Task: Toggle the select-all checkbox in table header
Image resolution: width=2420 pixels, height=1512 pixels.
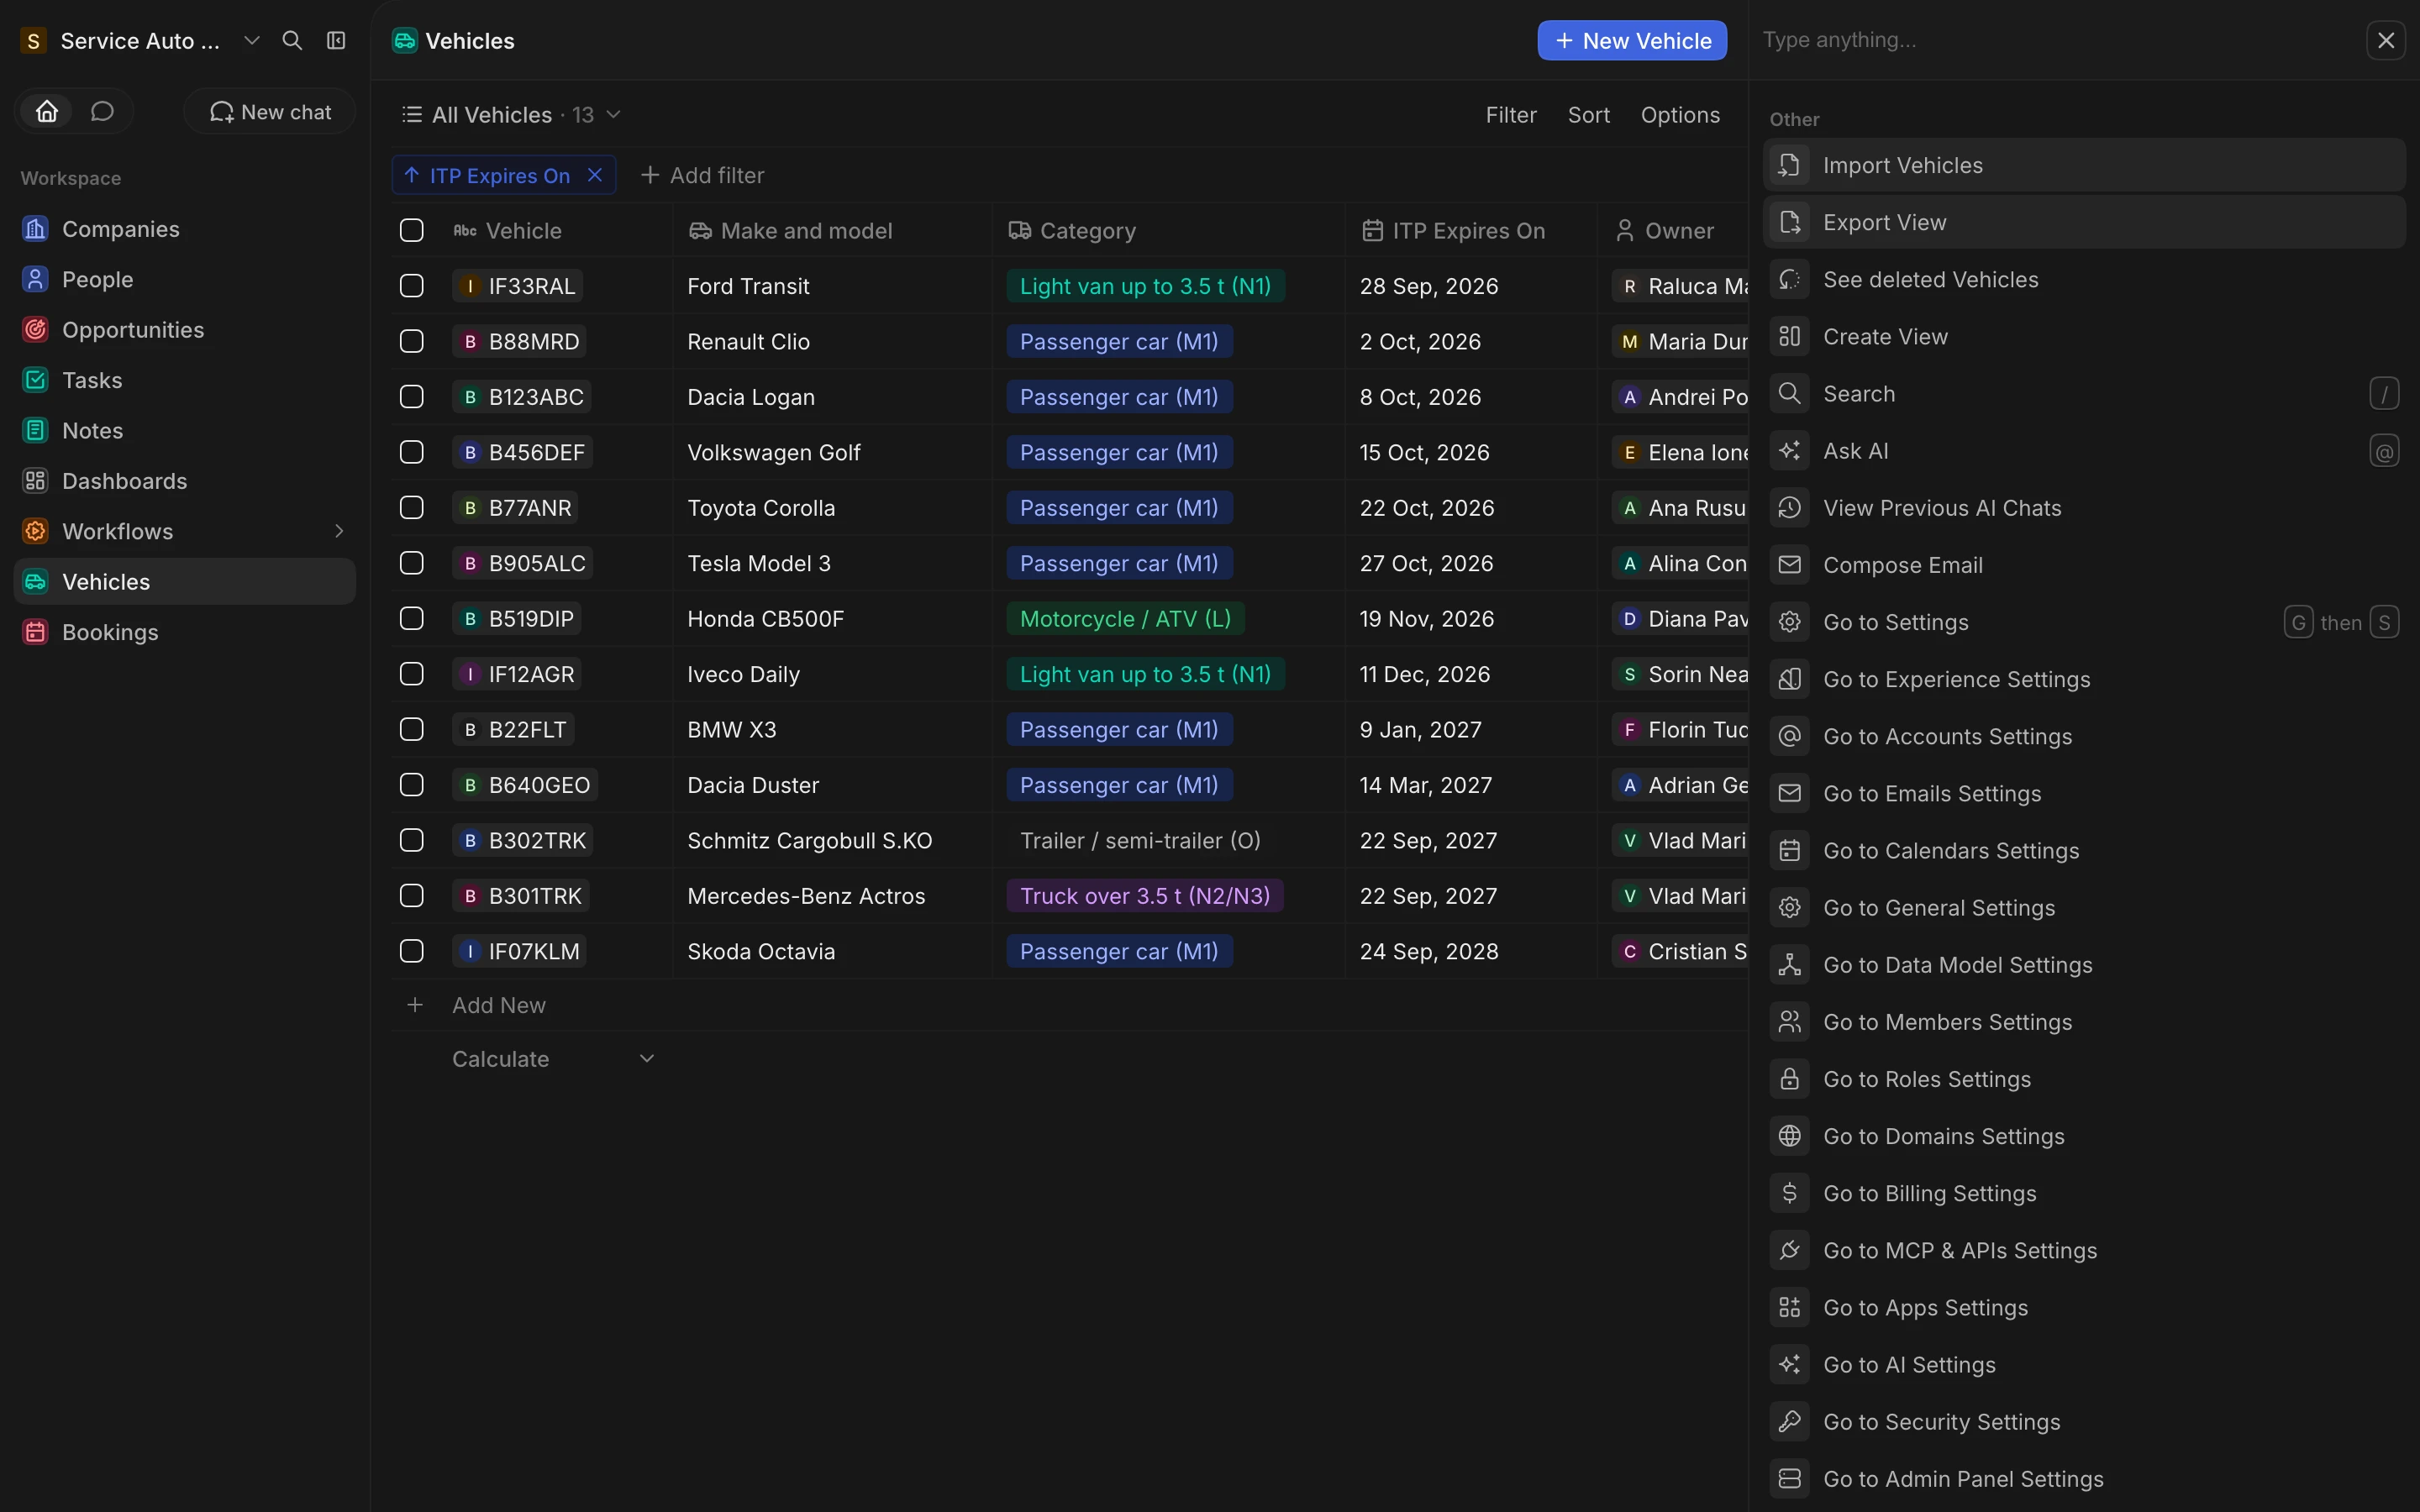Action: coord(412,230)
